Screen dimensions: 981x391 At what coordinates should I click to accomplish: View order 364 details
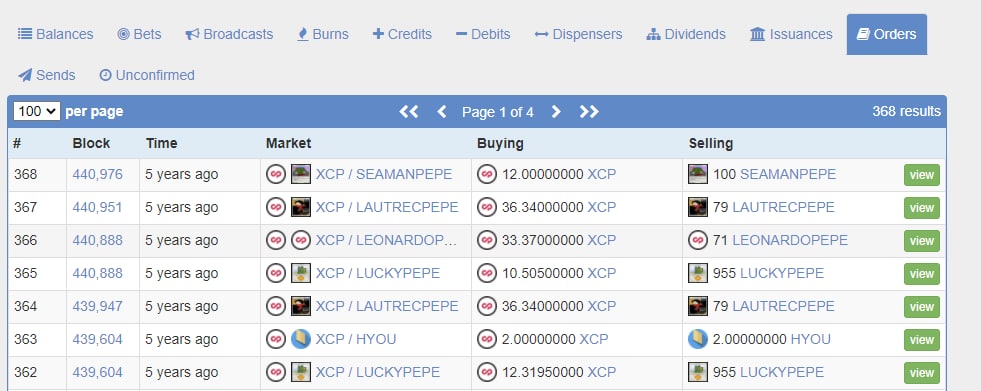click(922, 307)
